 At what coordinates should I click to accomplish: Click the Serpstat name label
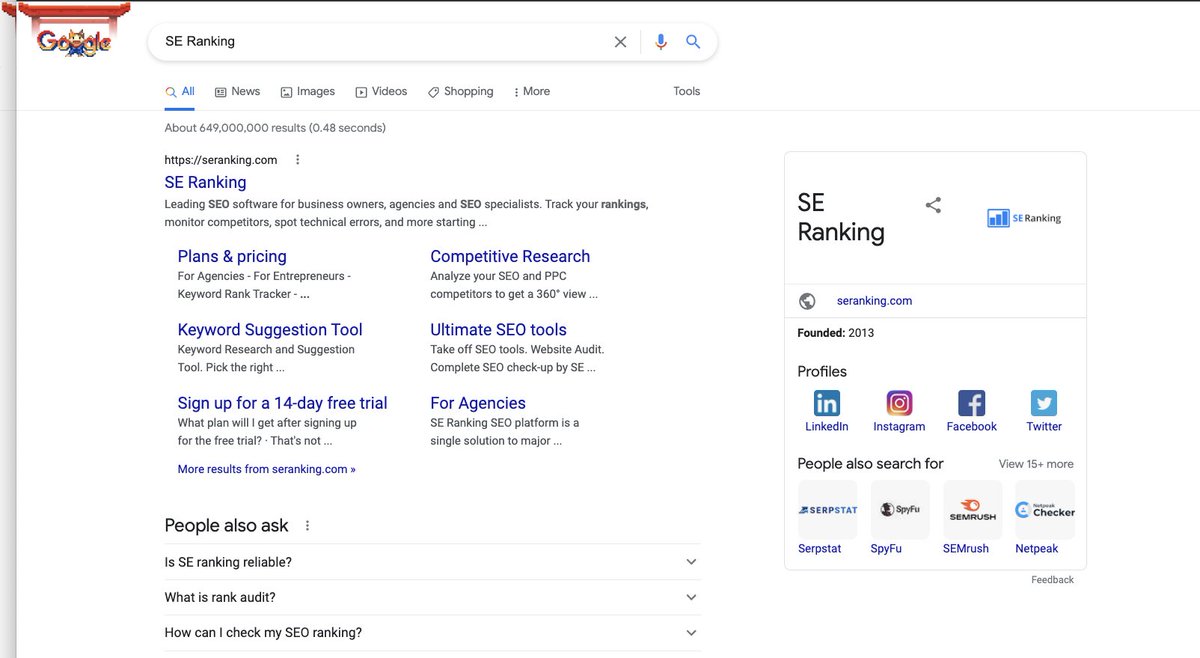pyautogui.click(x=820, y=549)
